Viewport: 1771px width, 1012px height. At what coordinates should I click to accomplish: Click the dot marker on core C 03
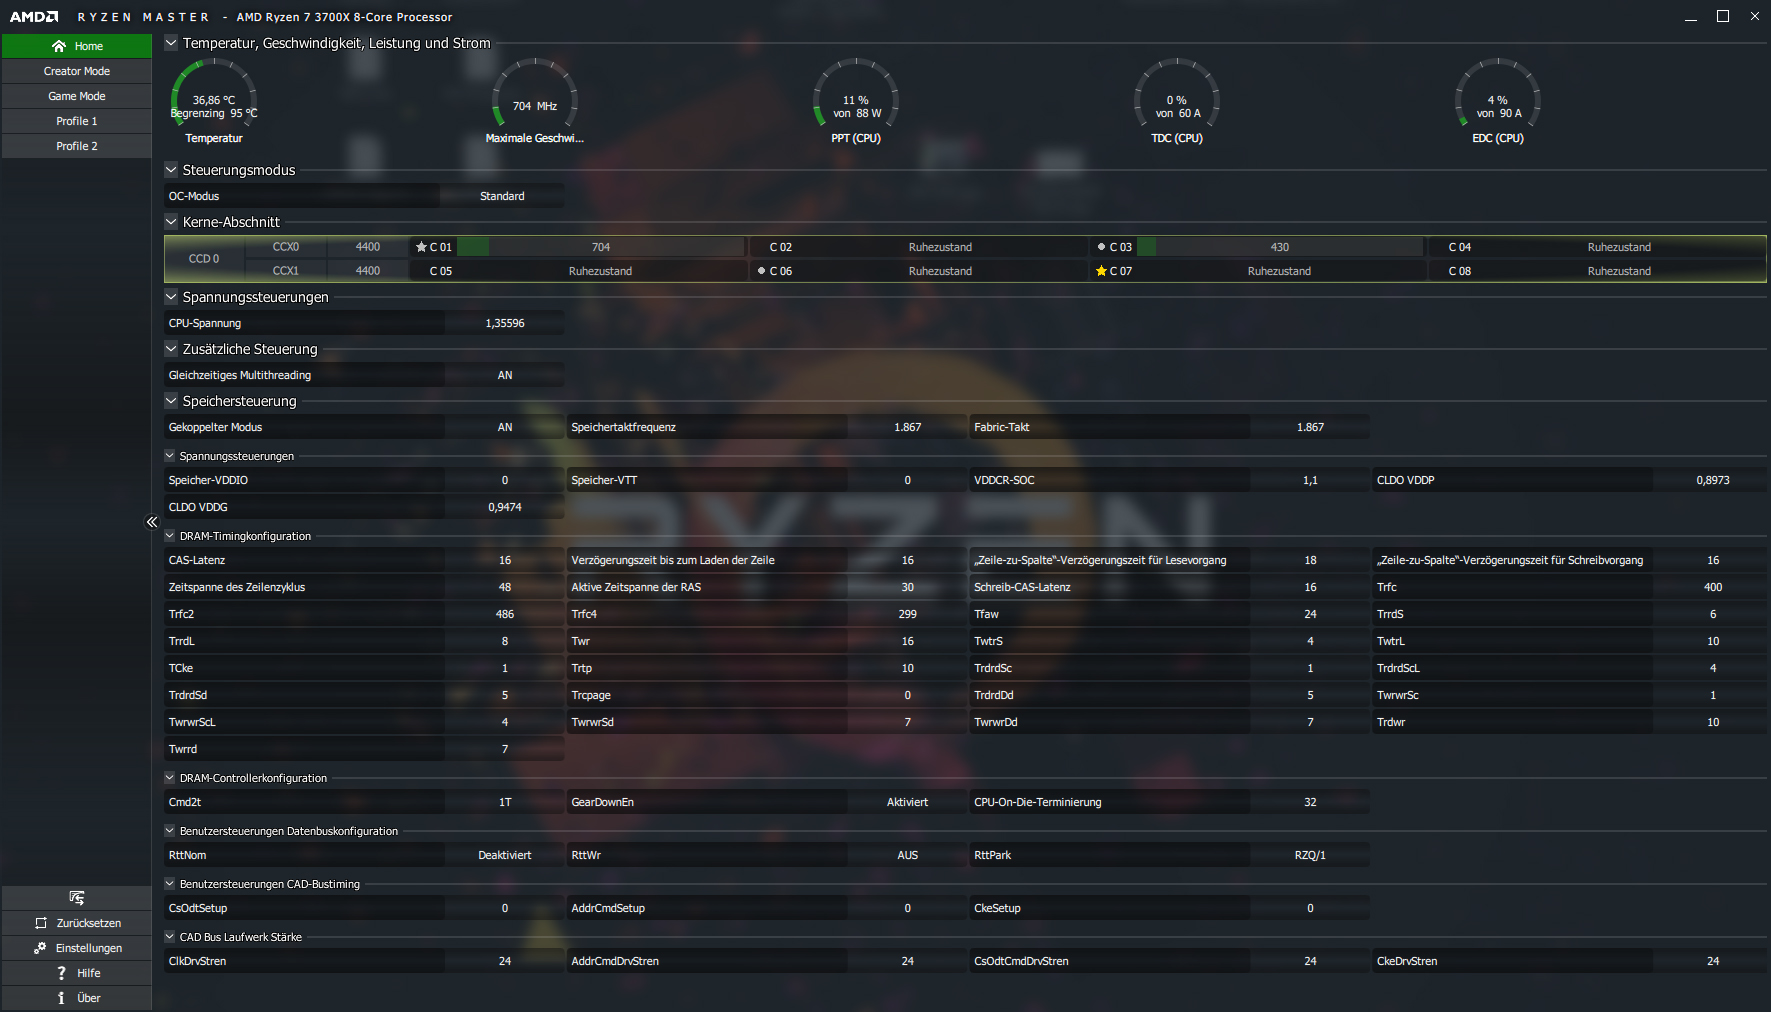(1101, 247)
